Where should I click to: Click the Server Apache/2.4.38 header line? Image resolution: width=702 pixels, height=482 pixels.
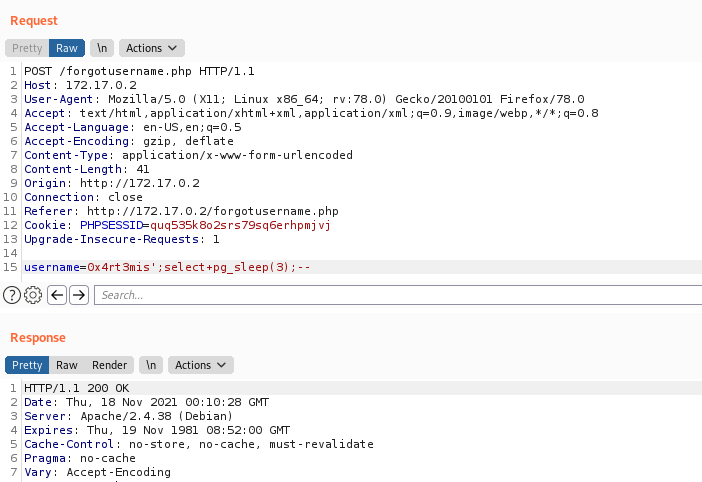click(128, 416)
